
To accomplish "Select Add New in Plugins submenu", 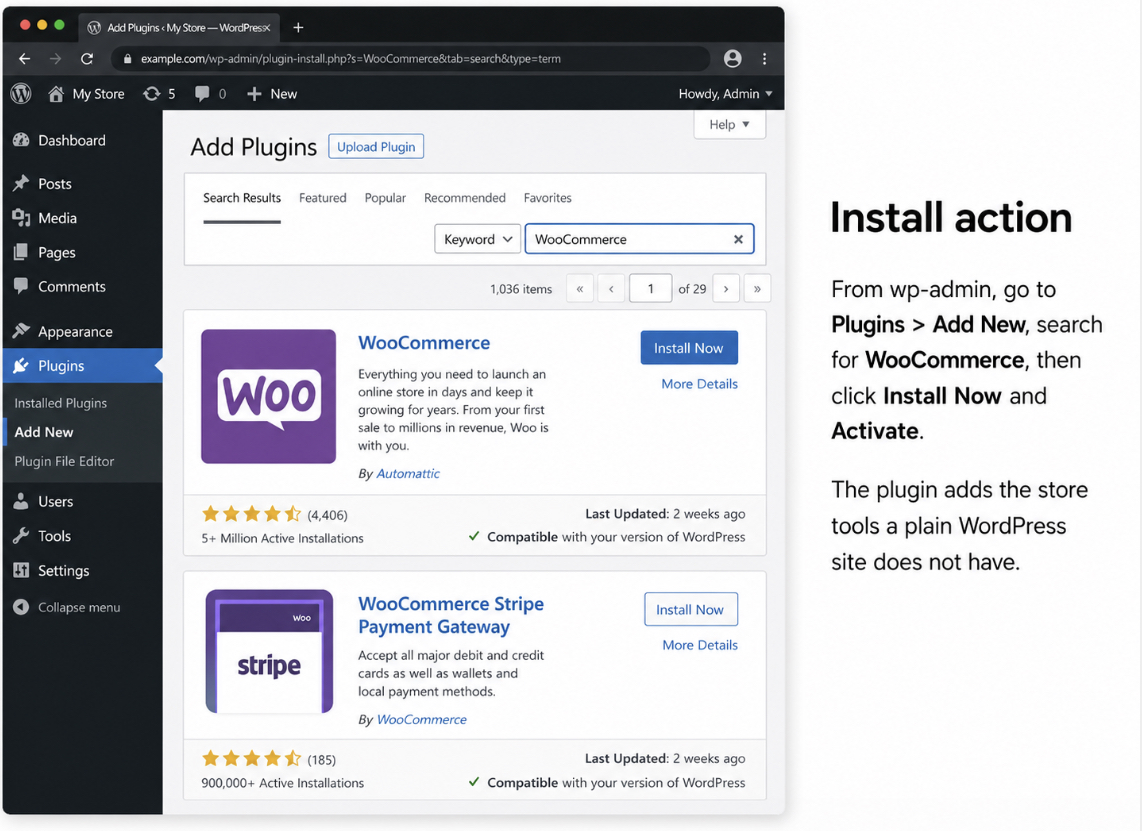I will (44, 432).
